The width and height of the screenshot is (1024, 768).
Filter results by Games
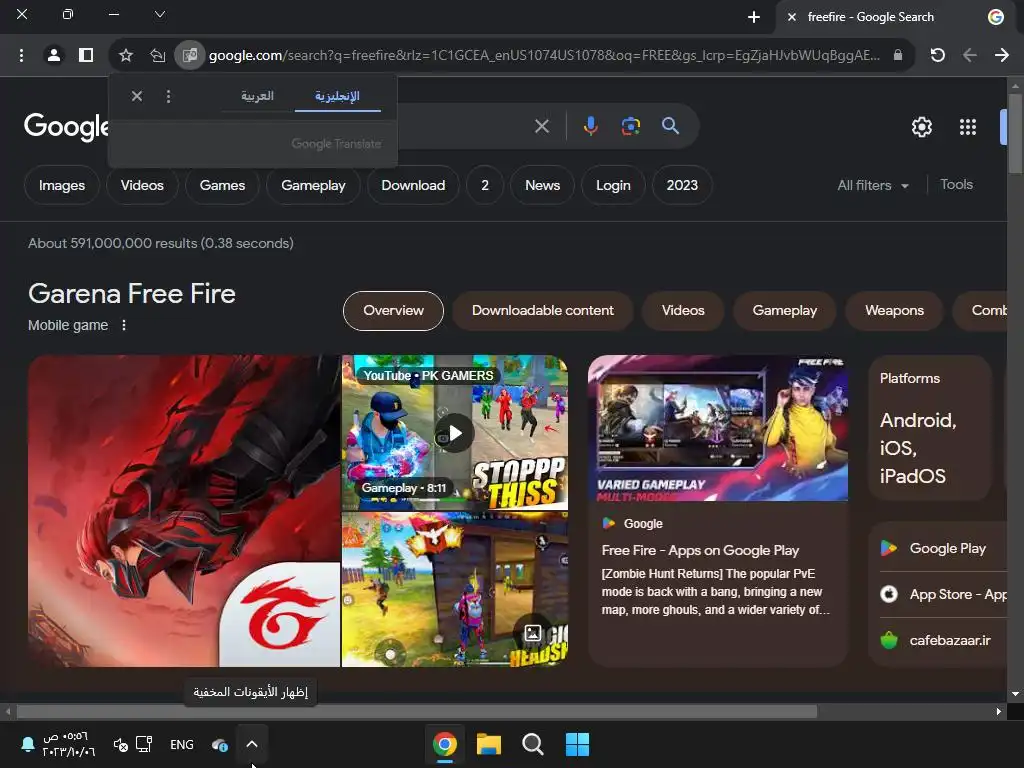[x=222, y=185]
